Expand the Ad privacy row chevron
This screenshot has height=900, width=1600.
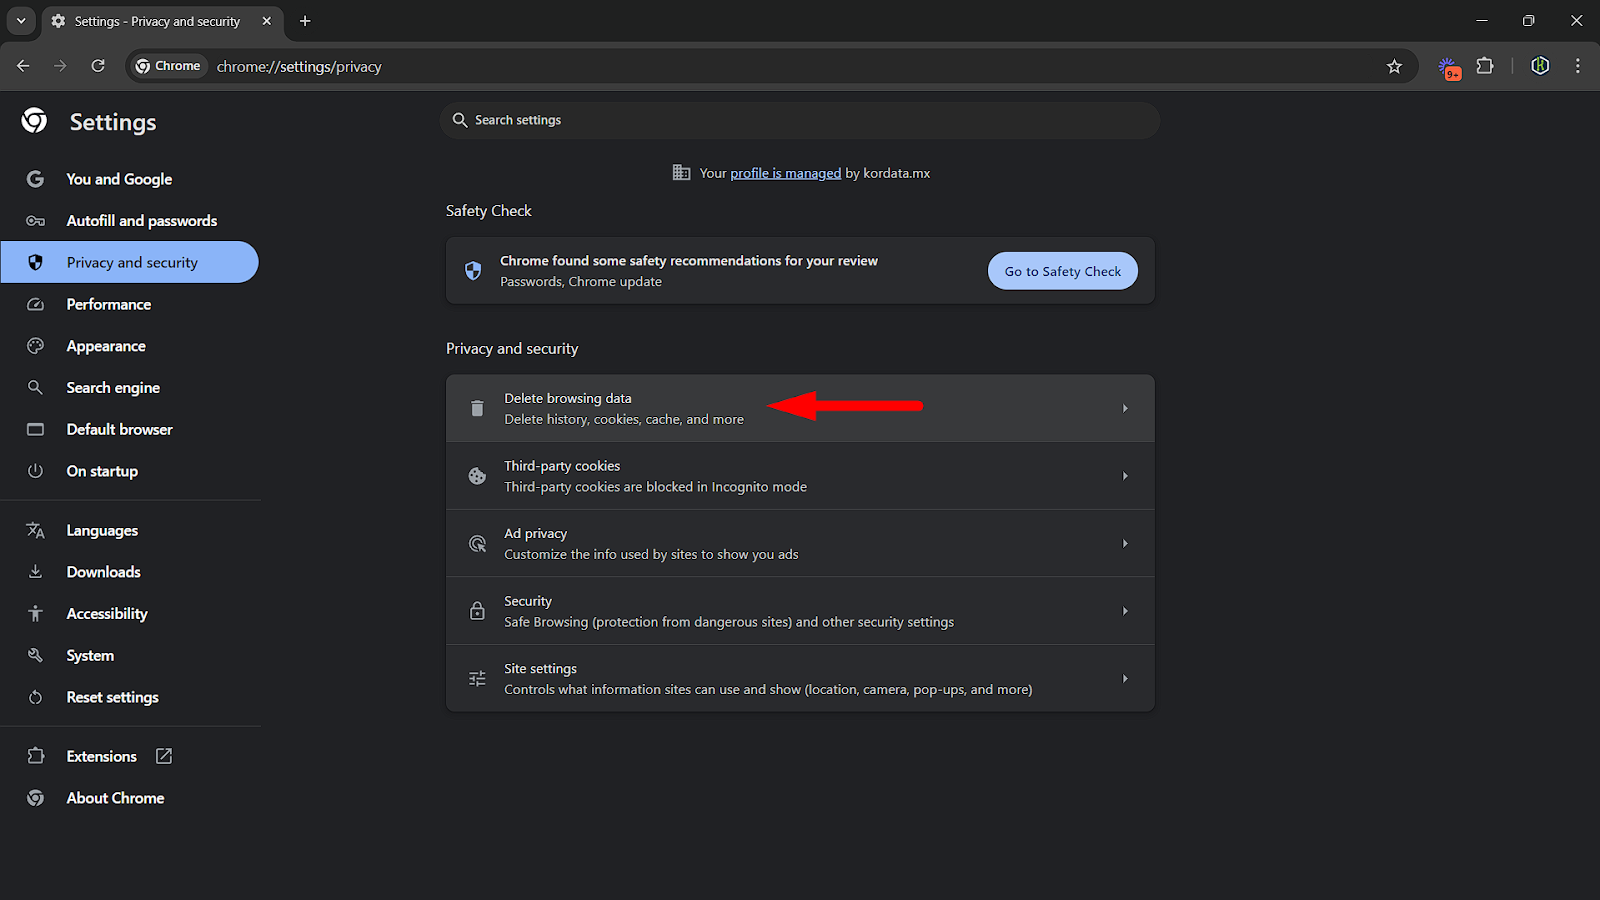click(1125, 544)
